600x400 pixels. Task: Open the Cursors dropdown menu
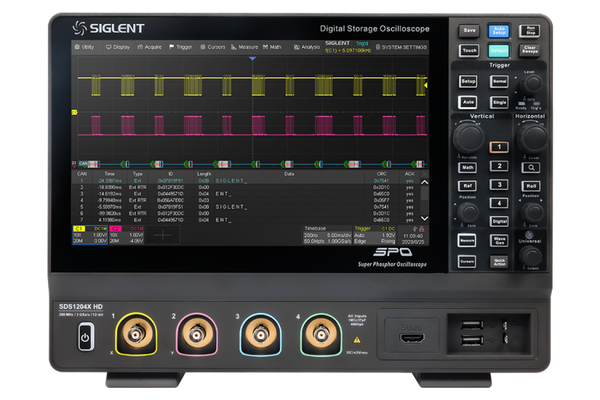[211, 47]
